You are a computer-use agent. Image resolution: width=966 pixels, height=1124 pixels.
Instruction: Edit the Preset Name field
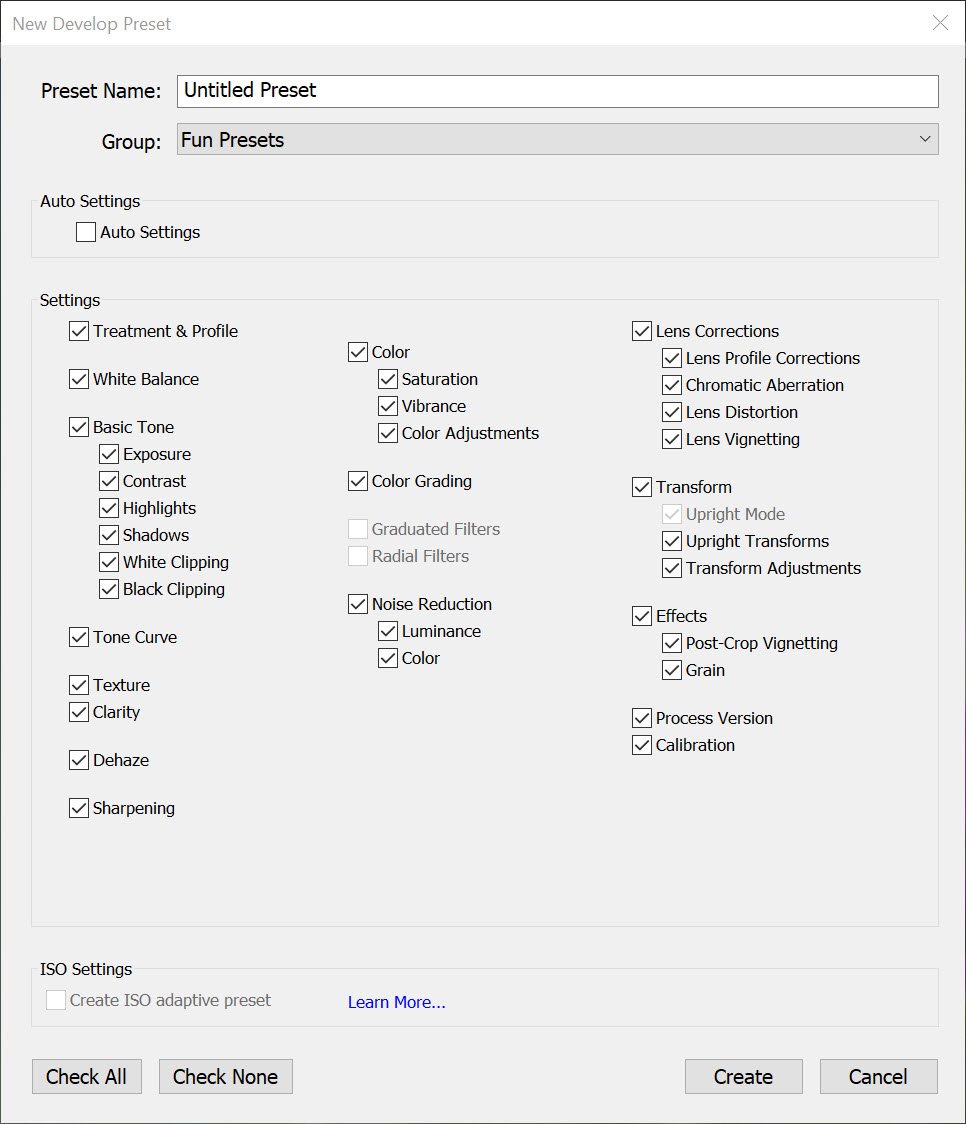pos(556,91)
